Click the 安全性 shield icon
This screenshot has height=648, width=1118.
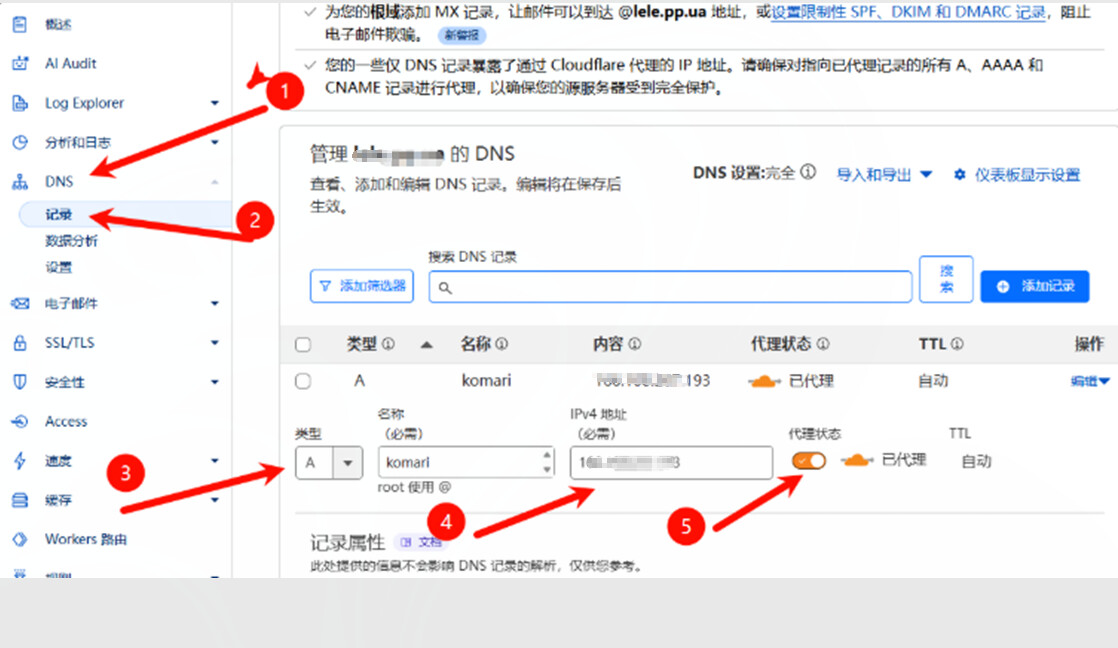19,382
